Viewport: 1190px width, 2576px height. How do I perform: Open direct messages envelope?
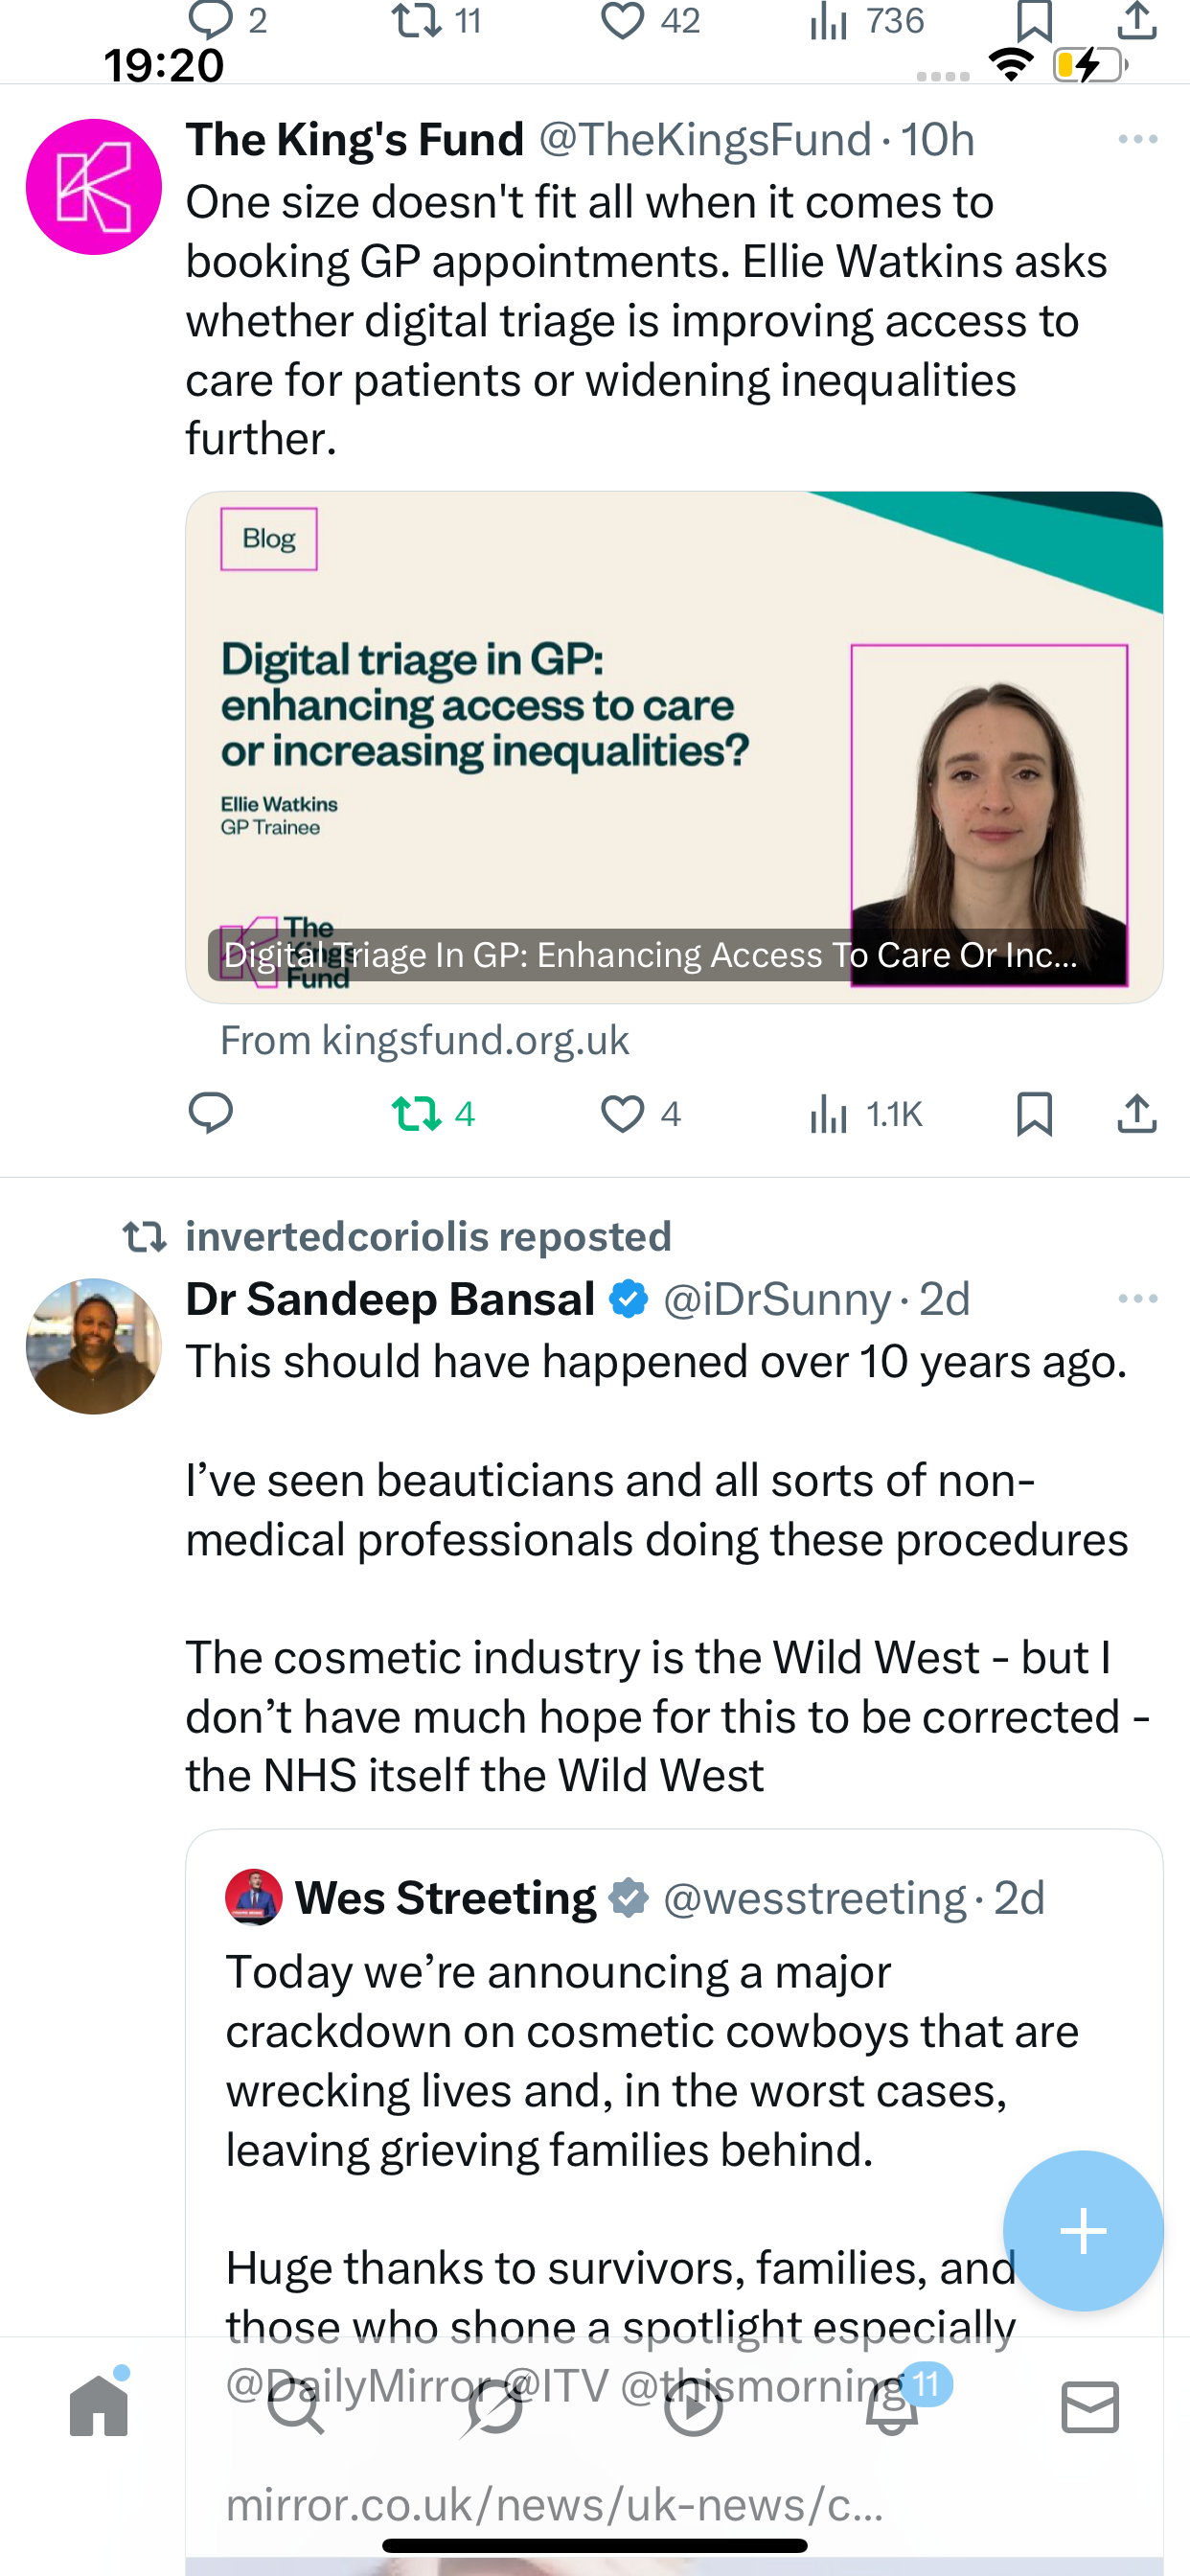click(x=1090, y=2406)
